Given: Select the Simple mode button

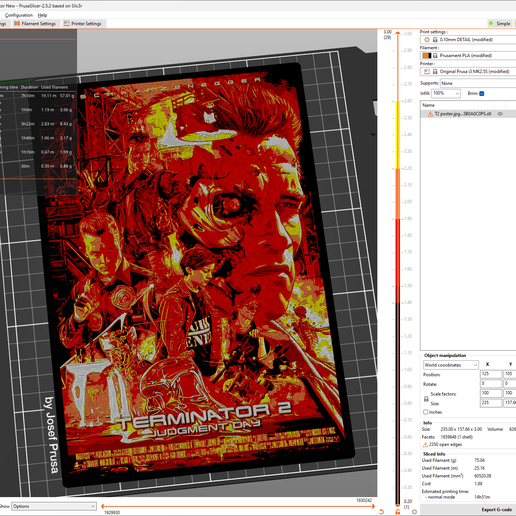Looking at the screenshot, I should (x=499, y=24).
